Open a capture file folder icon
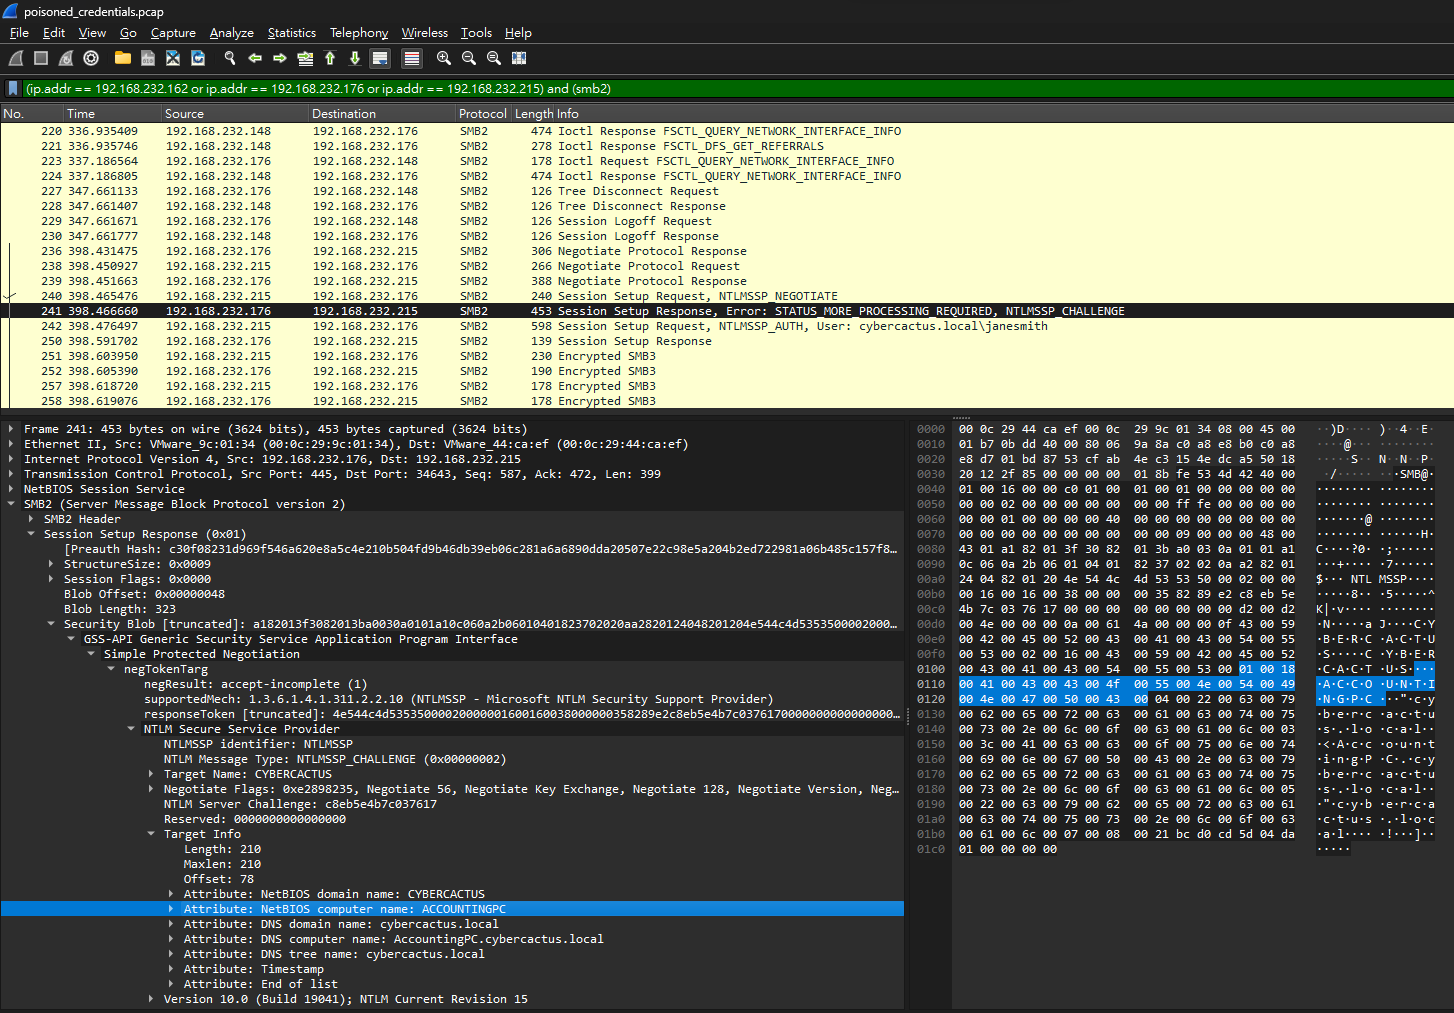Screen dimensions: 1454x1013 point(123,58)
